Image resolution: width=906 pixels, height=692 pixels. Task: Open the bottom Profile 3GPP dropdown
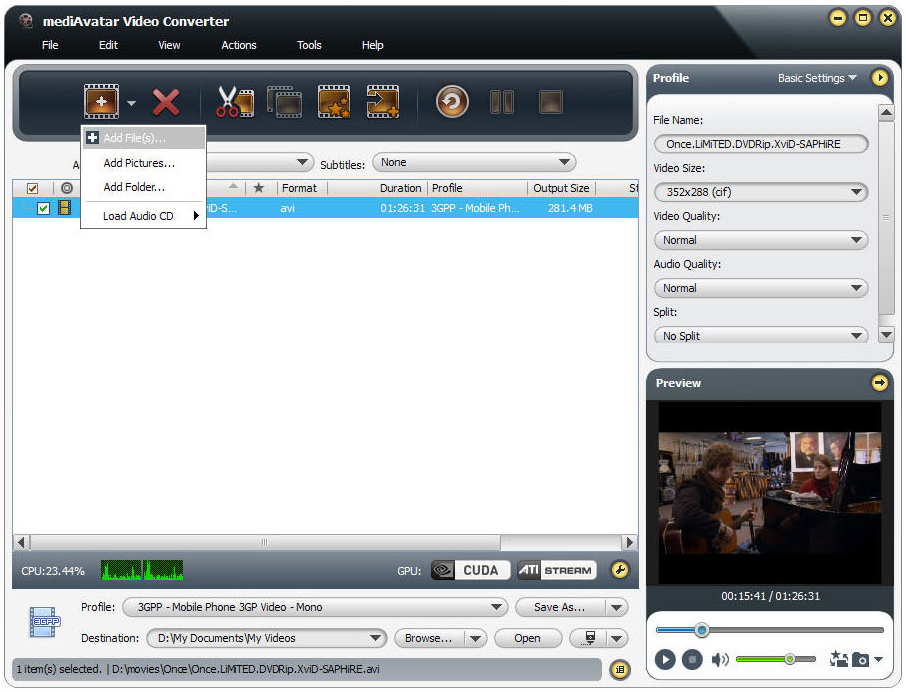point(315,607)
